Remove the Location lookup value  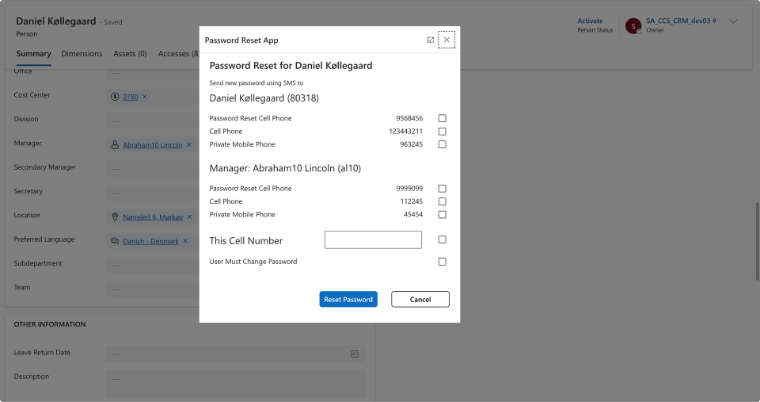coord(189,216)
